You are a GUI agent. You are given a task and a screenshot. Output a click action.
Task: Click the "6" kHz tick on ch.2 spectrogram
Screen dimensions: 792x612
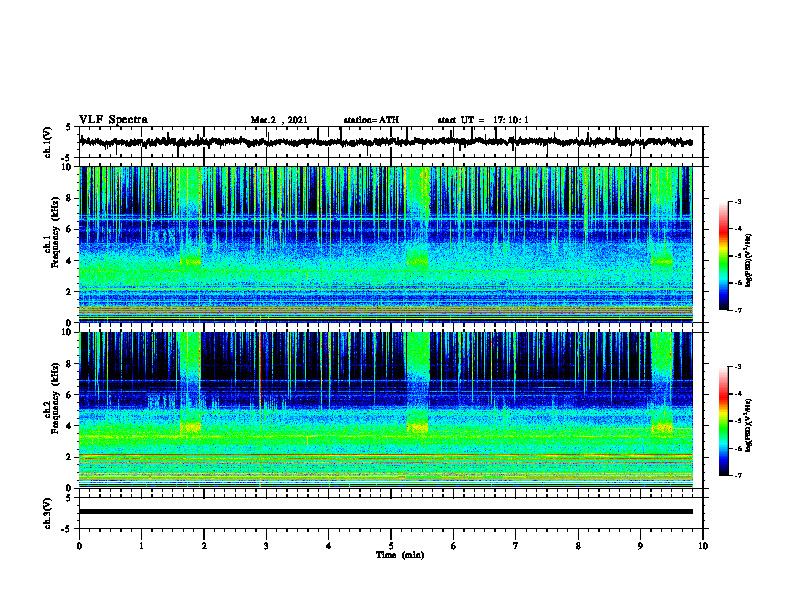(x=70, y=395)
